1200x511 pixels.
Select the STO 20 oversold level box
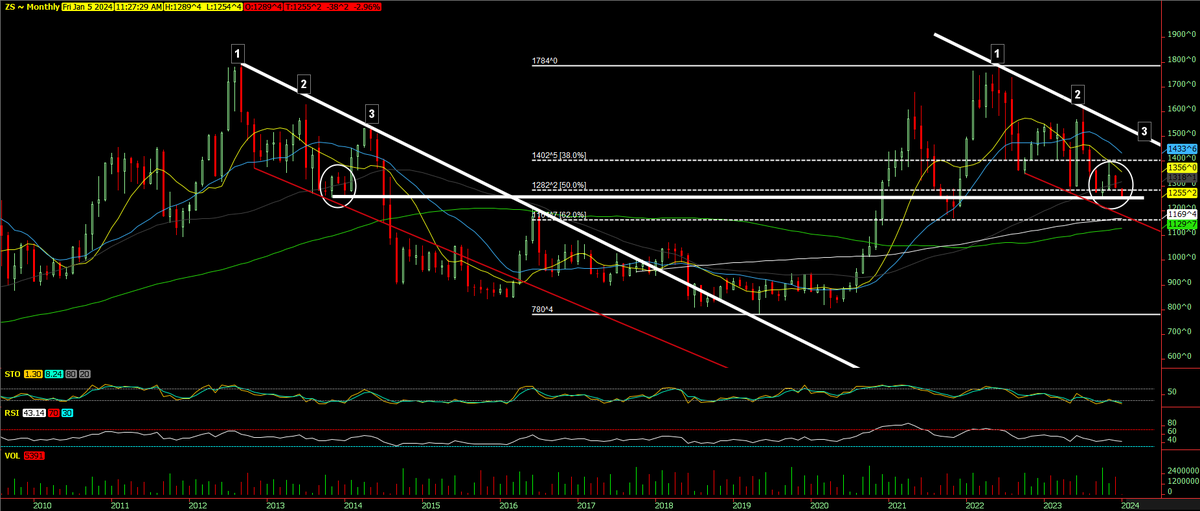85,374
